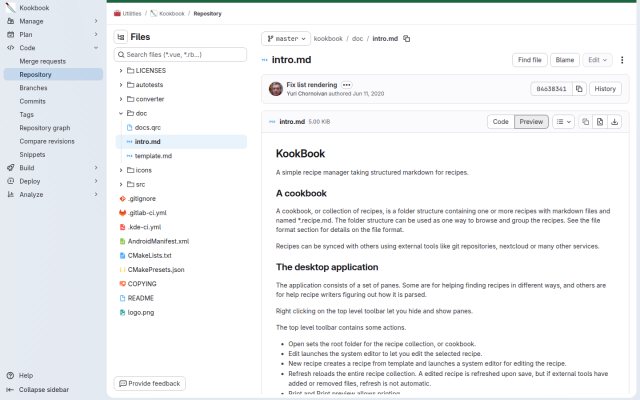Switch to Code view of the file
The width and height of the screenshot is (640, 400).
click(x=500, y=122)
